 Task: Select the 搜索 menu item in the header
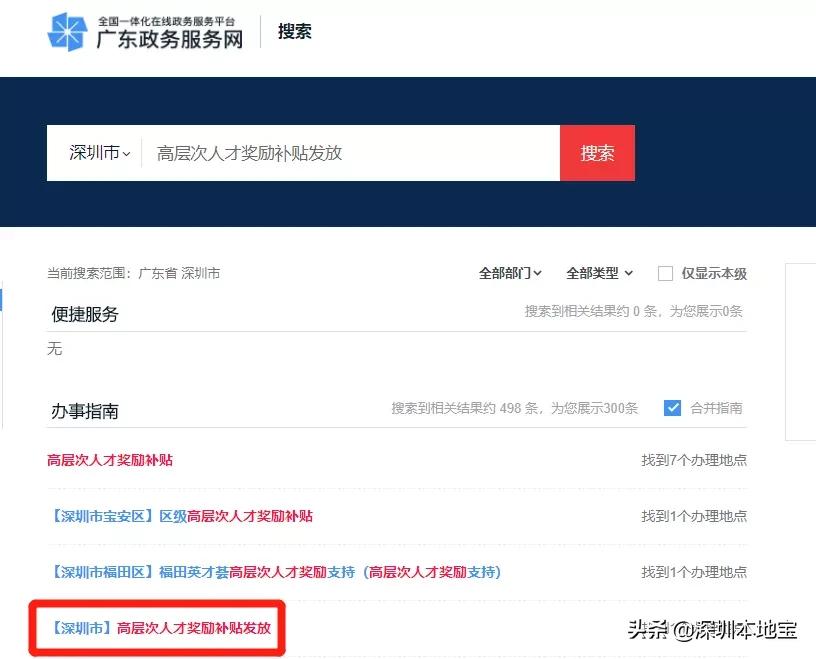[294, 31]
